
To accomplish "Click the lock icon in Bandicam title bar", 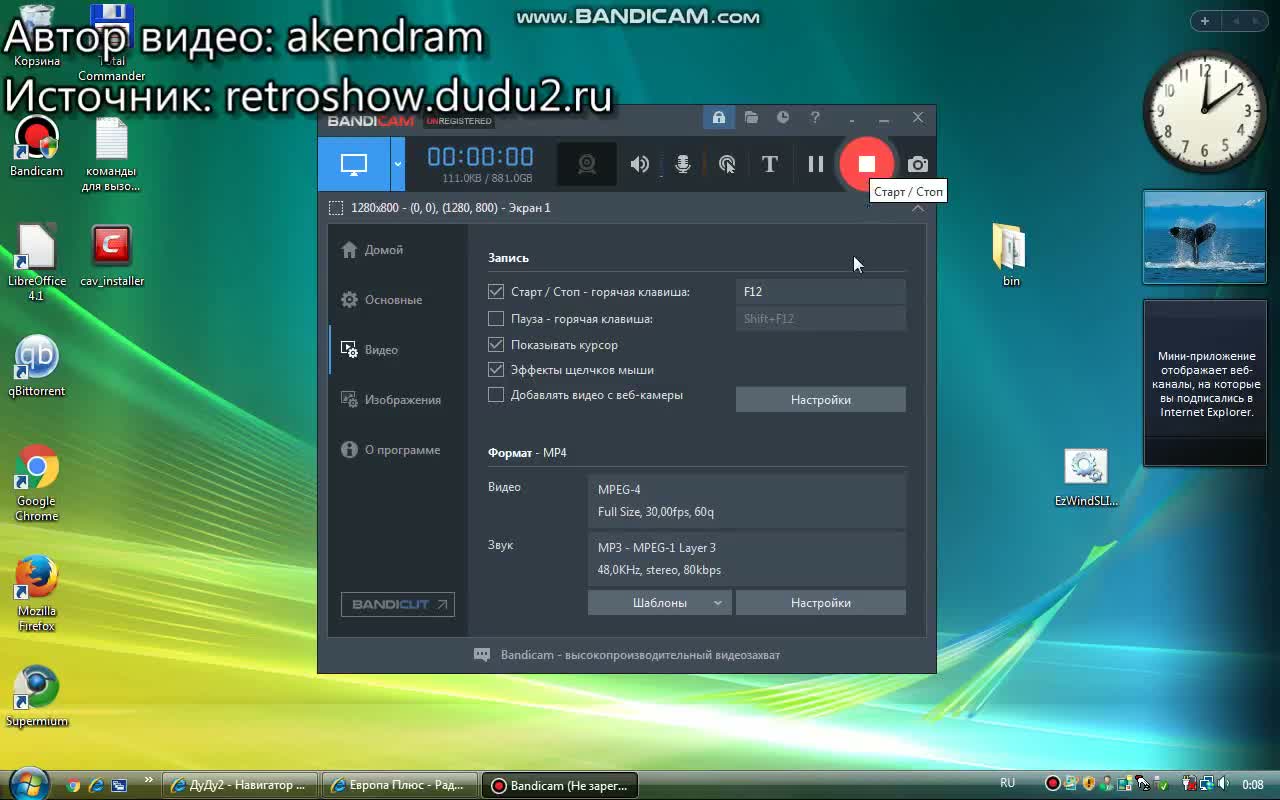I will (x=718, y=118).
